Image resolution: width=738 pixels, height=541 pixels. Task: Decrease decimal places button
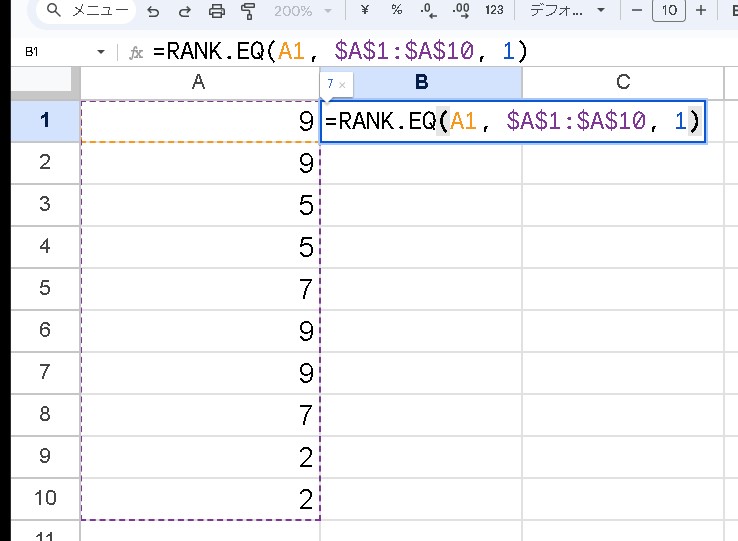tap(428, 10)
